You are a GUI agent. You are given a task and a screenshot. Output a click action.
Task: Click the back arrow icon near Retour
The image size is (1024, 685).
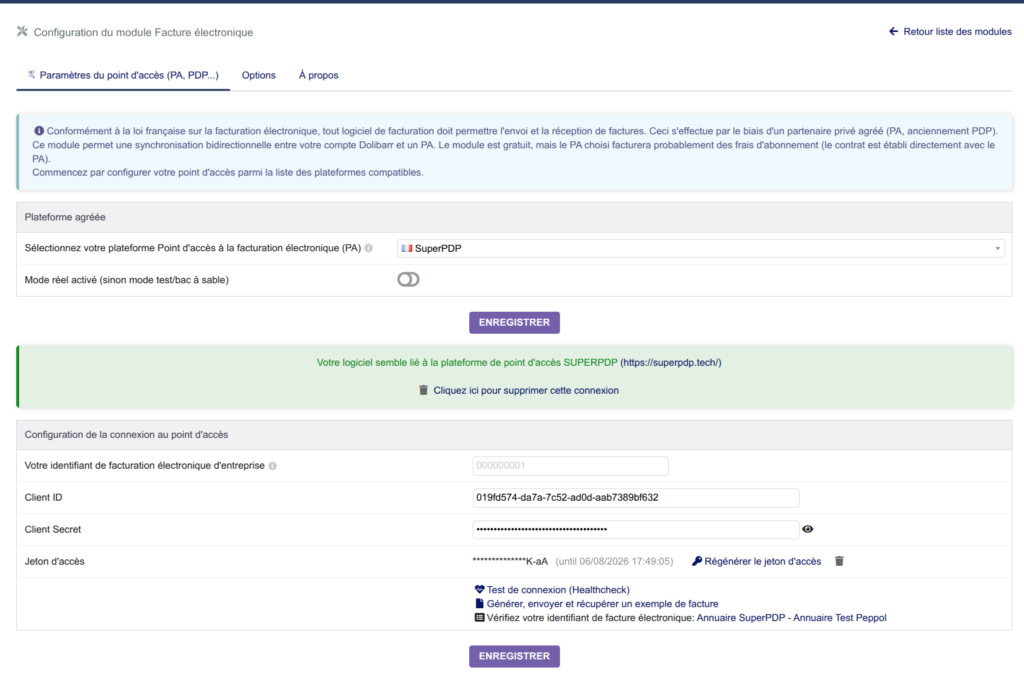[x=893, y=31]
